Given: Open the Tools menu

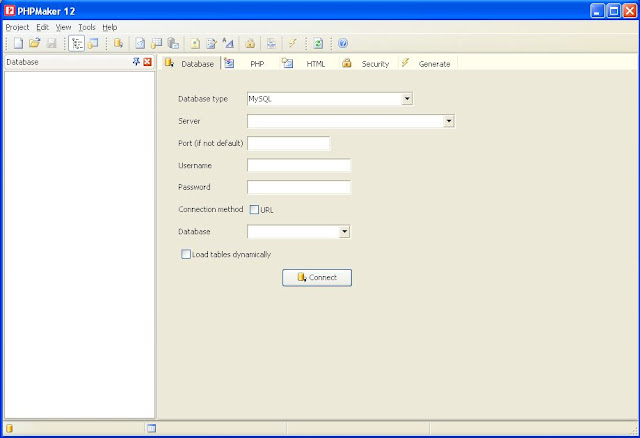Looking at the screenshot, I should click(87, 27).
